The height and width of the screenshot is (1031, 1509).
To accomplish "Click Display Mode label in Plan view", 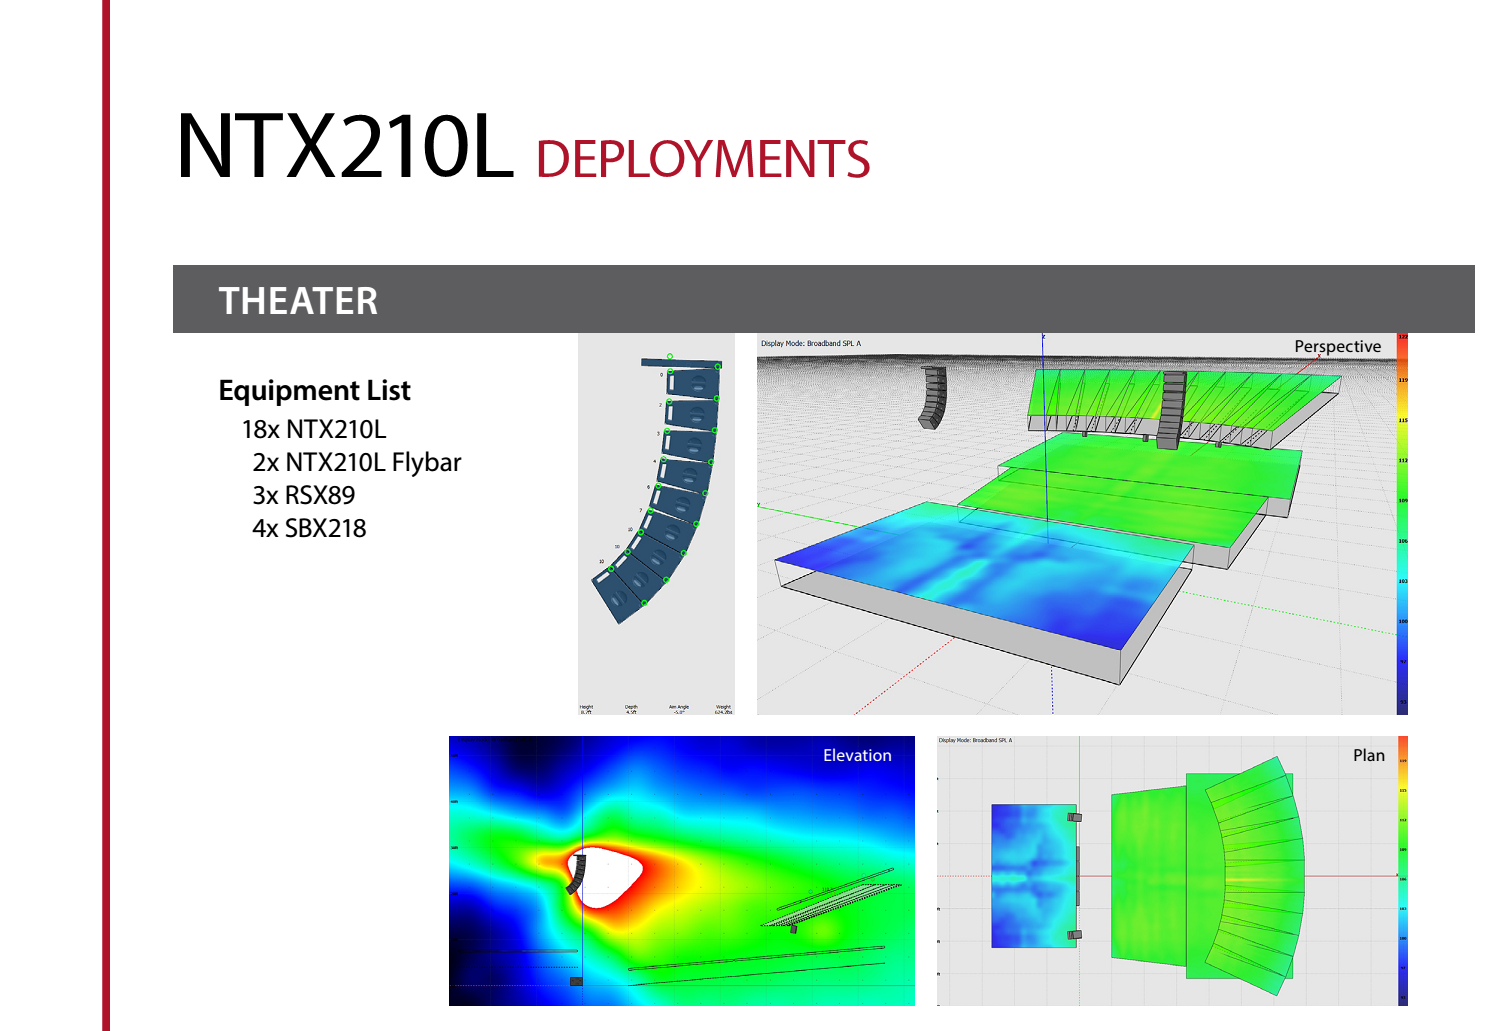I will coord(975,740).
